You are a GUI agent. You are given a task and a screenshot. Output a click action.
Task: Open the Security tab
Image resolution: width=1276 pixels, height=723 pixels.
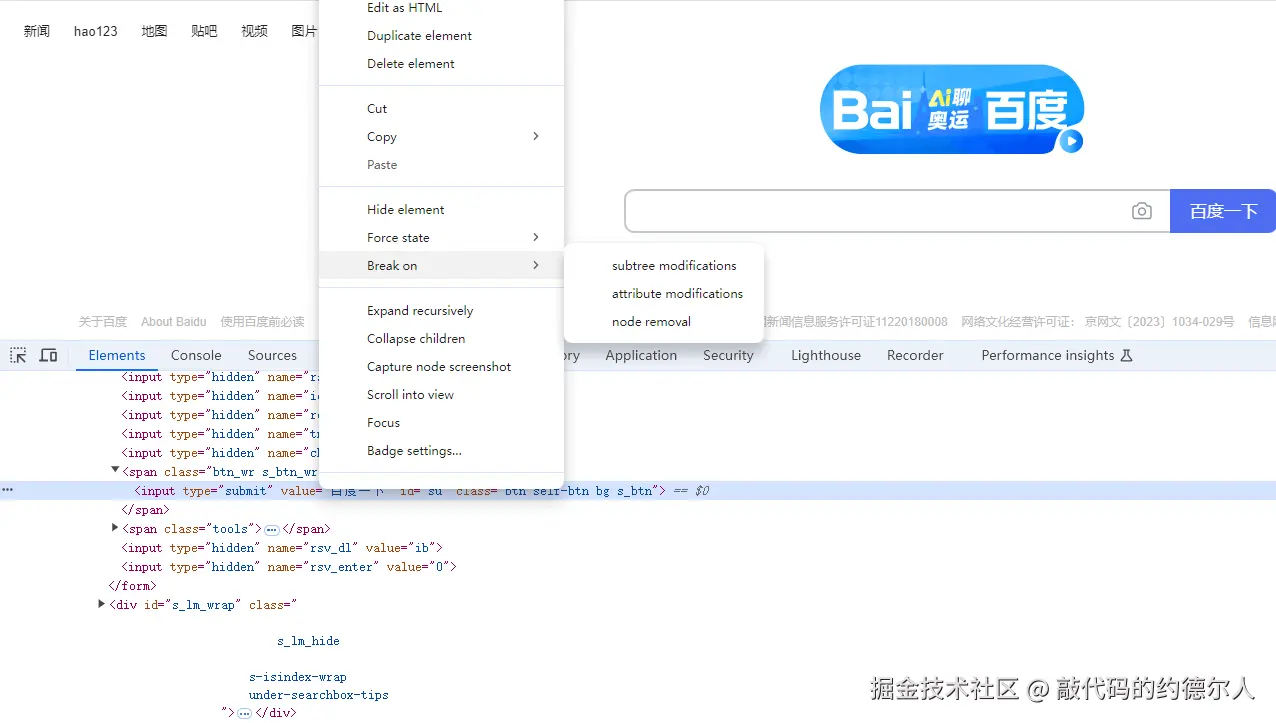(x=728, y=355)
